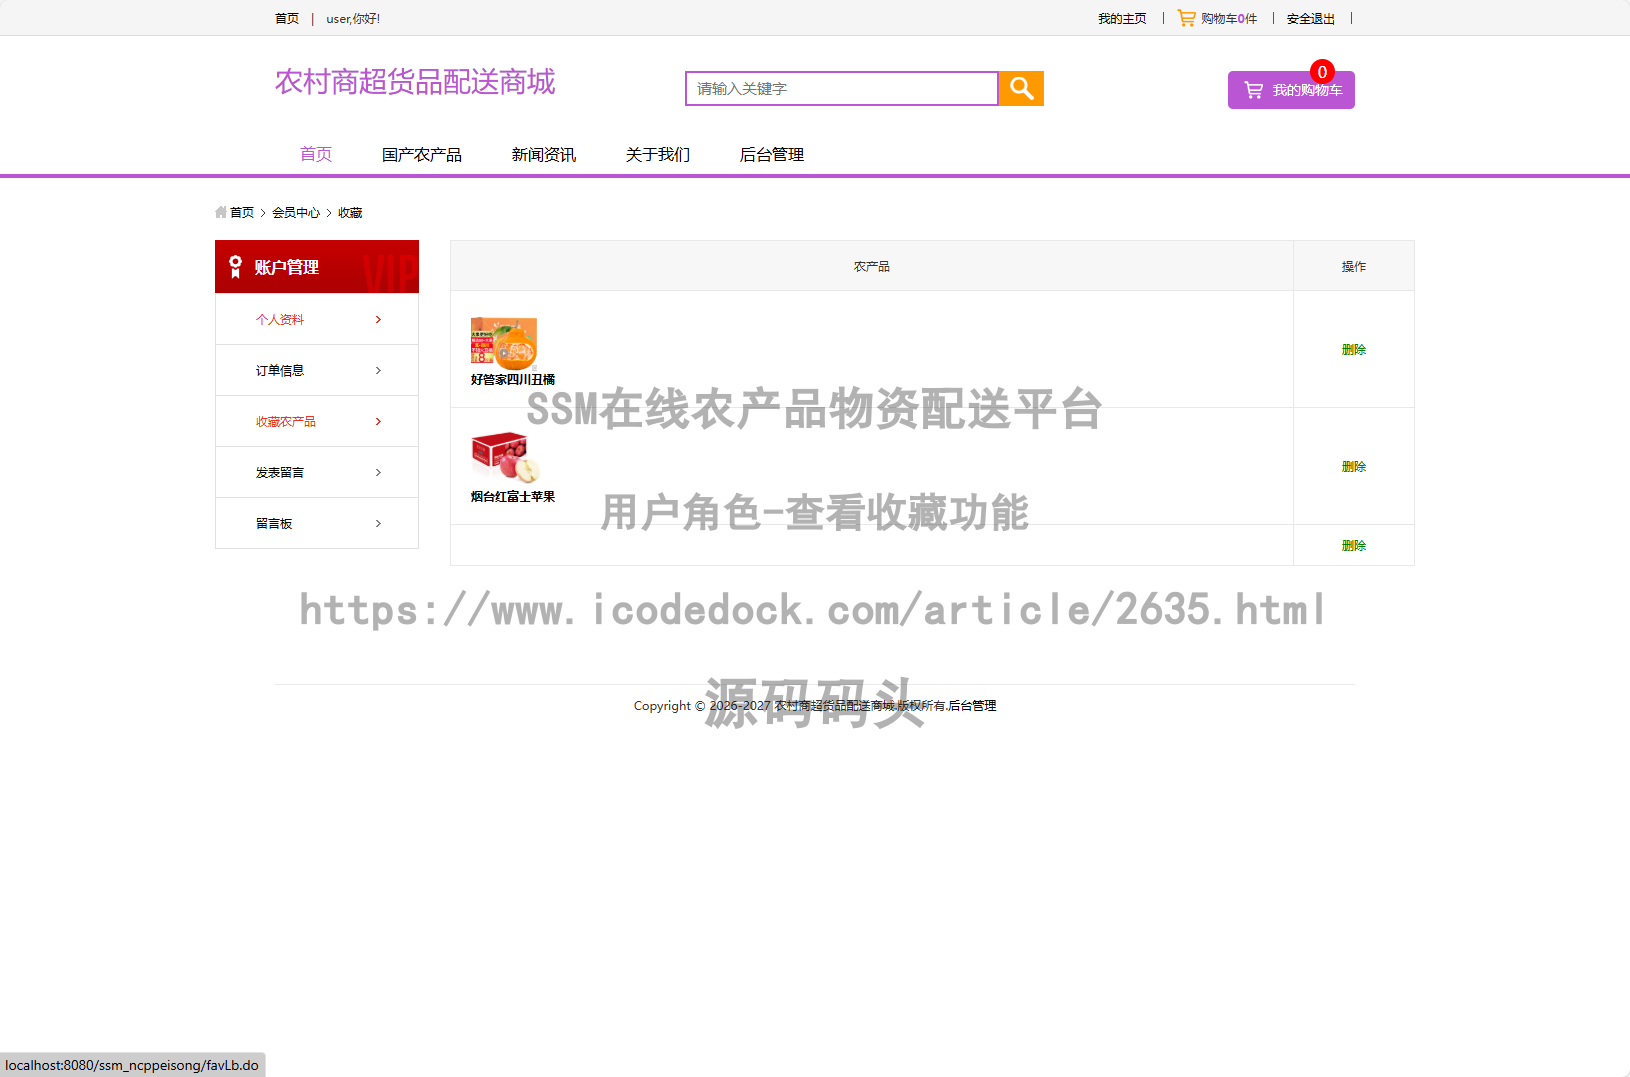Click 删除 next to 好管家四川丑橘
Screen dimensions: 1630x1077
pyautogui.click(x=1353, y=350)
